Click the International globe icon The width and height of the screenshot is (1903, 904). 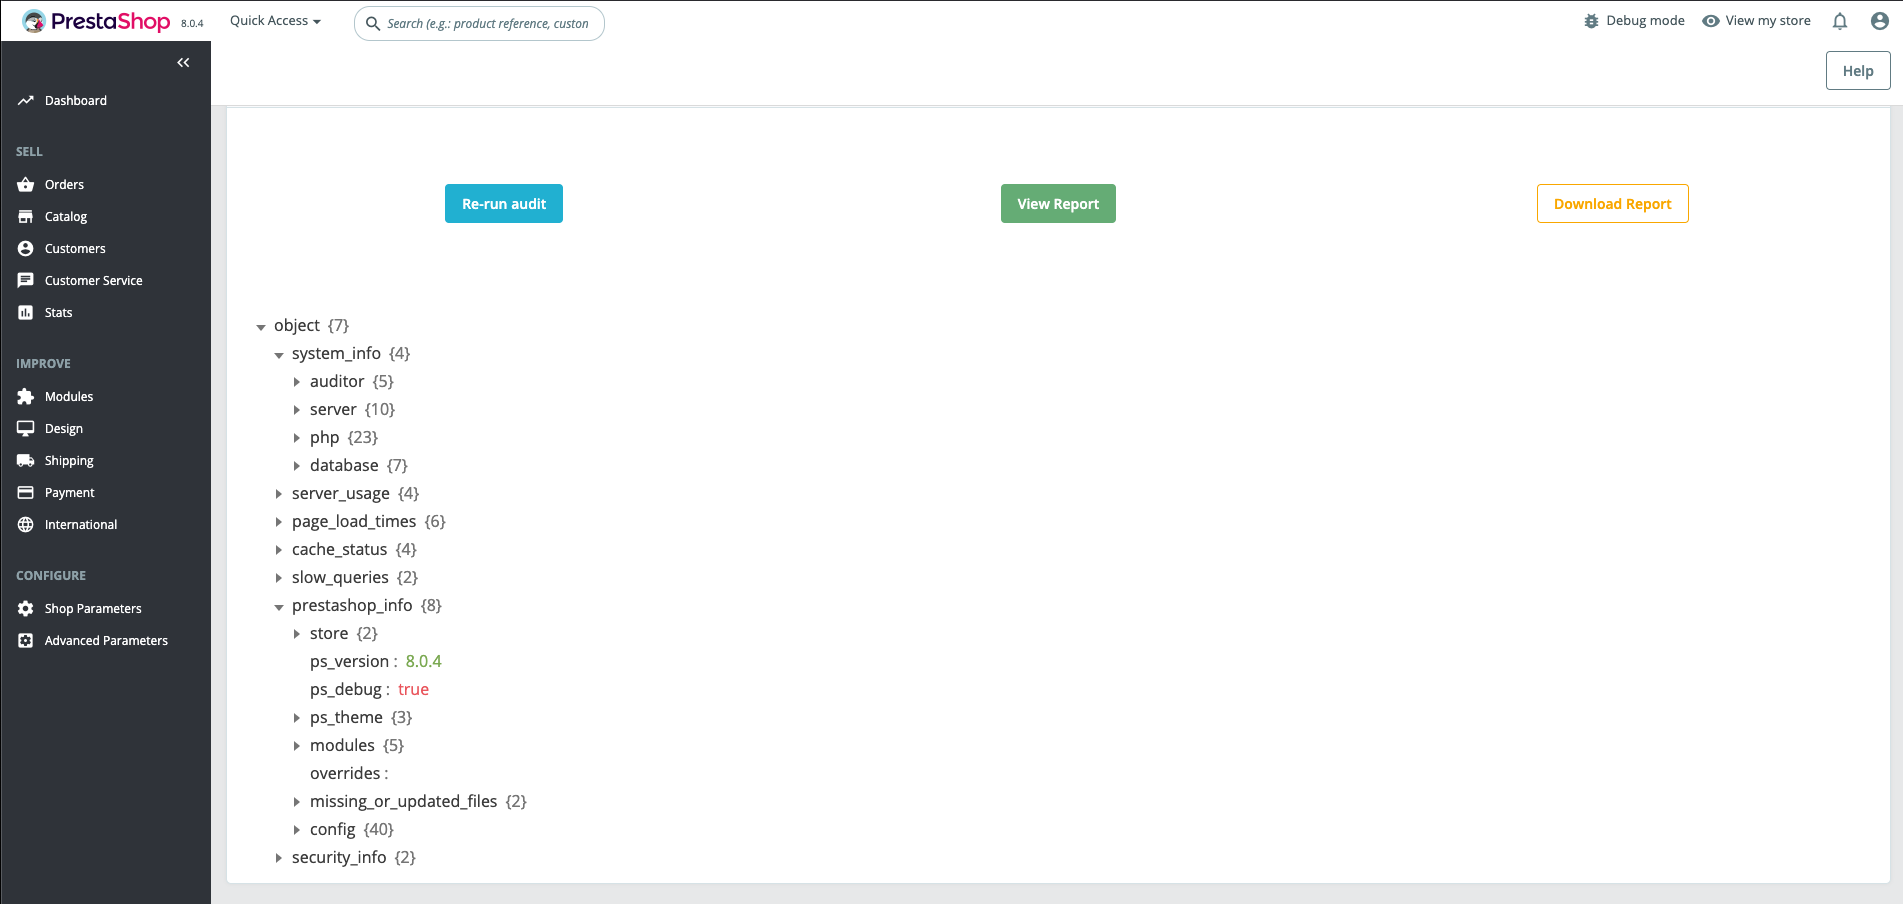26,524
